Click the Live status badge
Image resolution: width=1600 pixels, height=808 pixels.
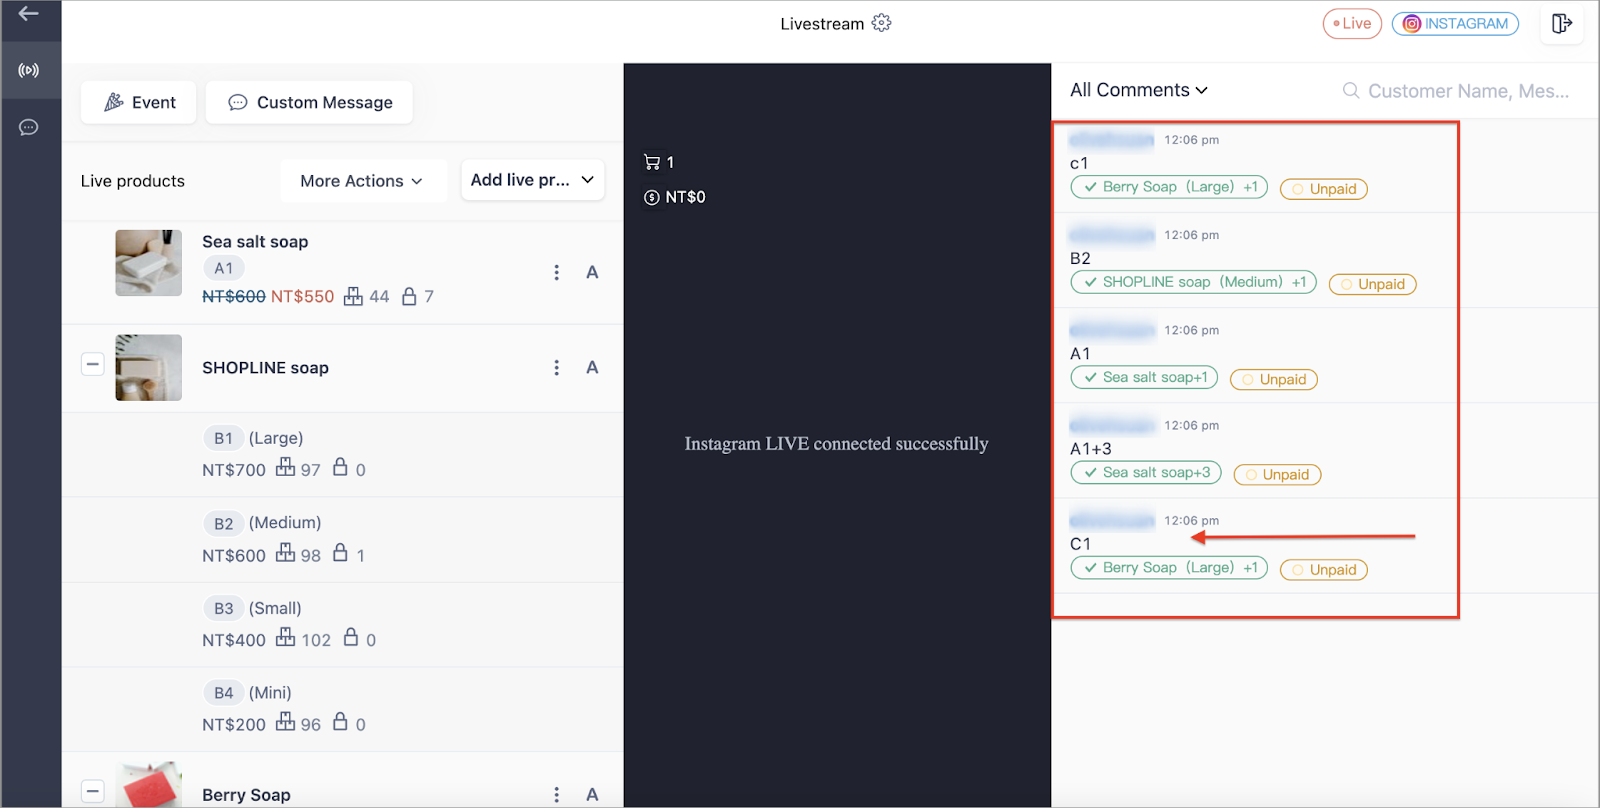(x=1352, y=23)
